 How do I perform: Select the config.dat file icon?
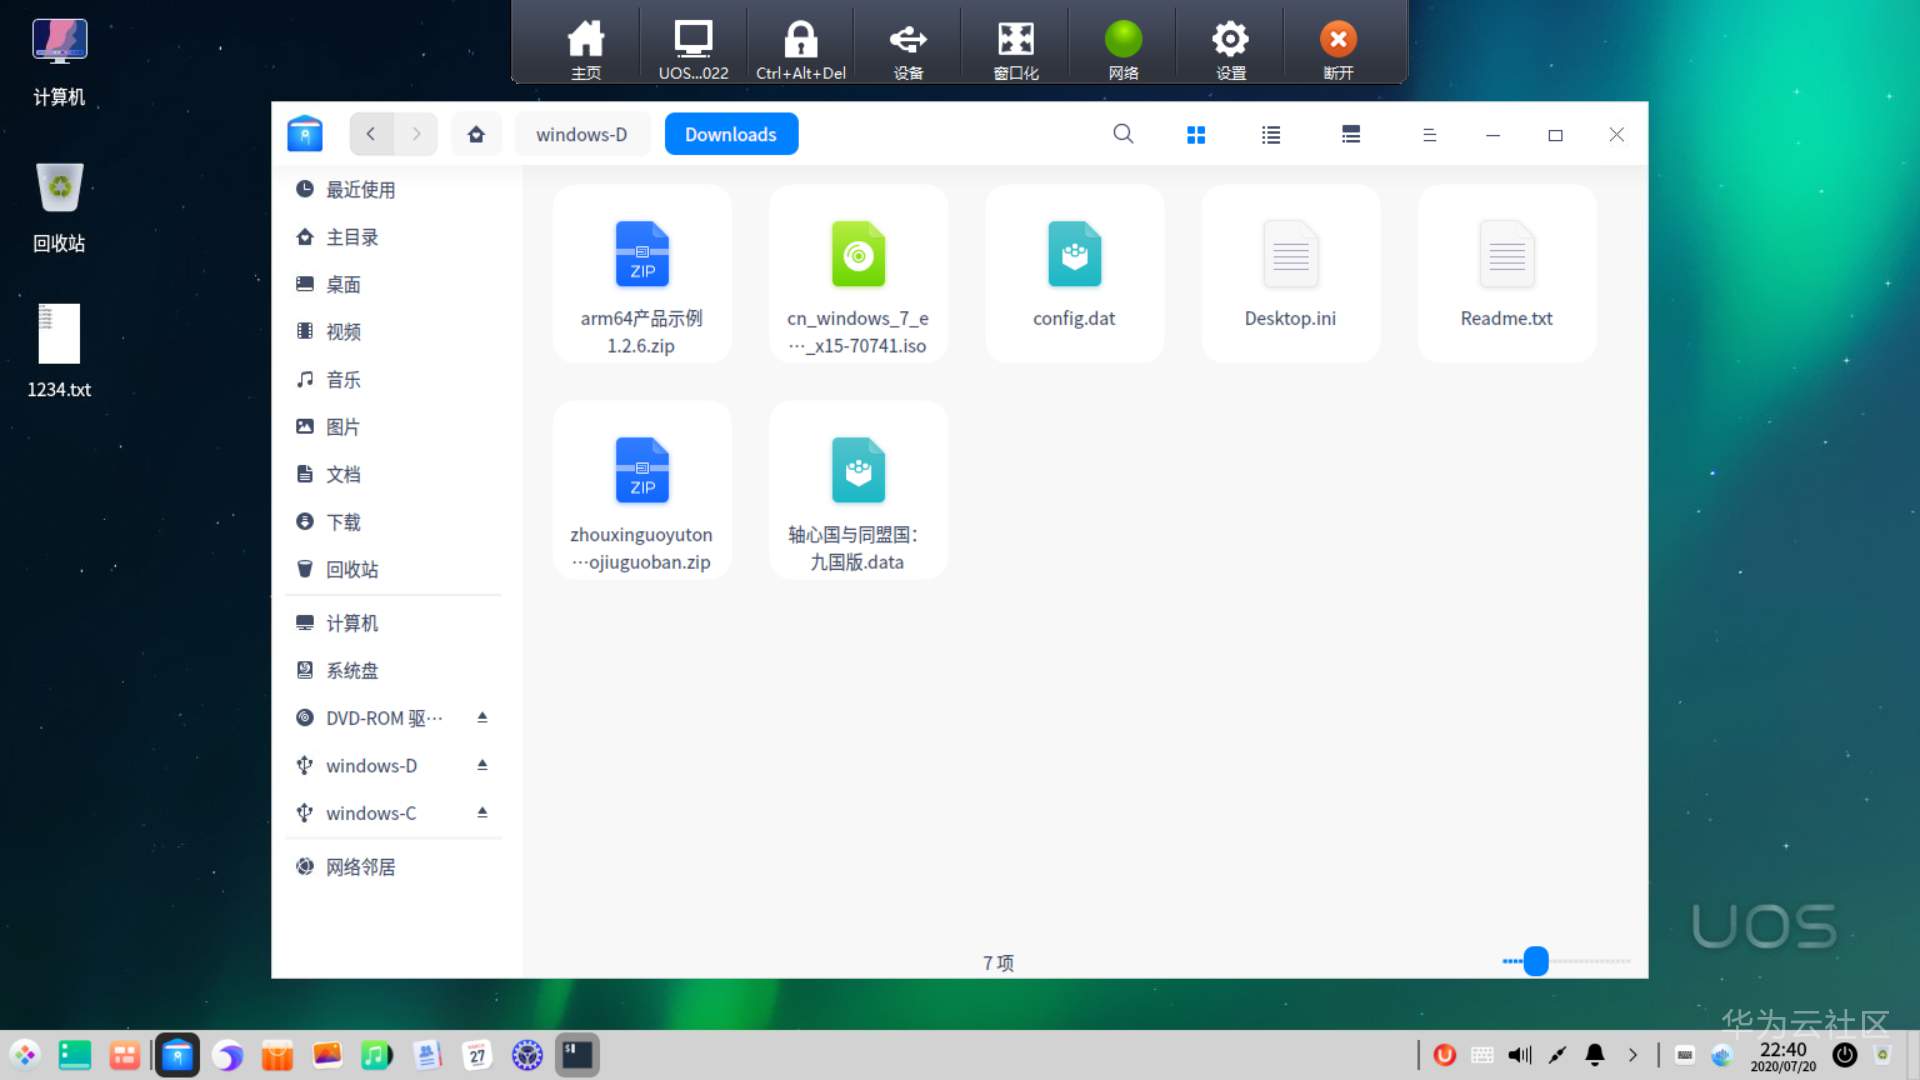(1074, 256)
